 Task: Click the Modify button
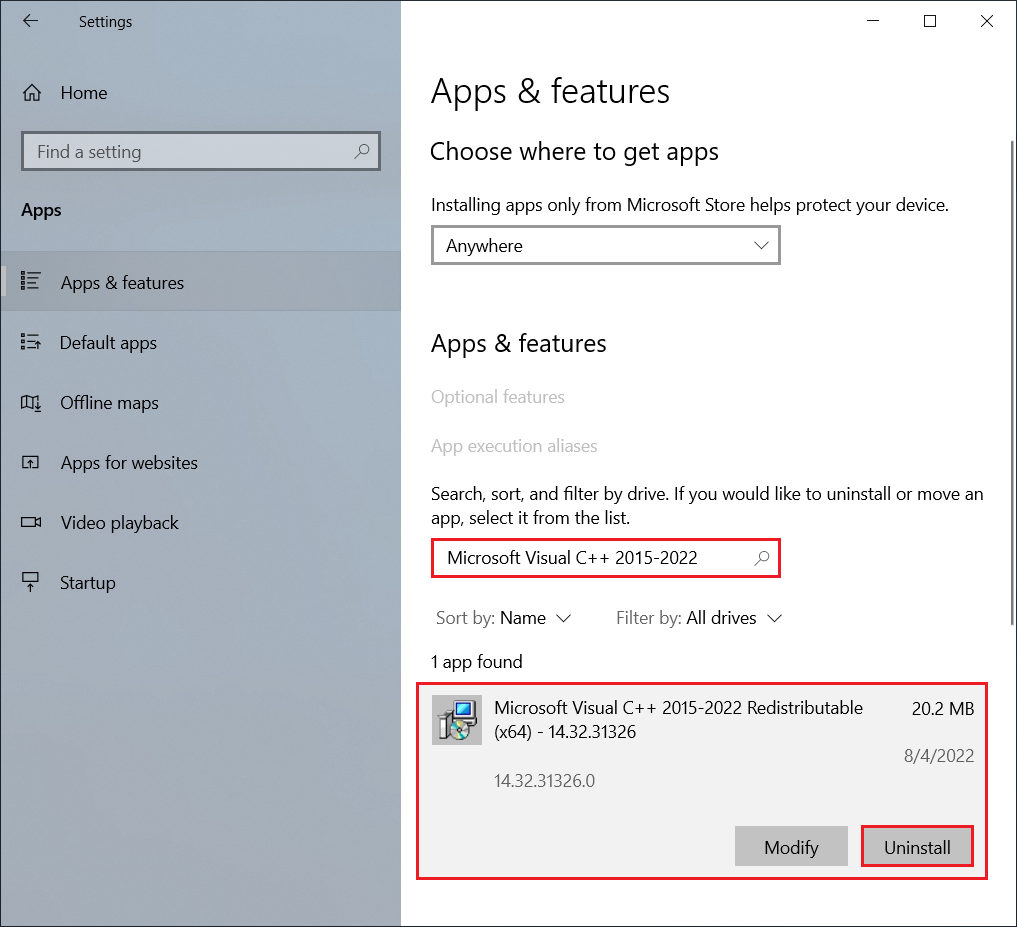point(791,847)
